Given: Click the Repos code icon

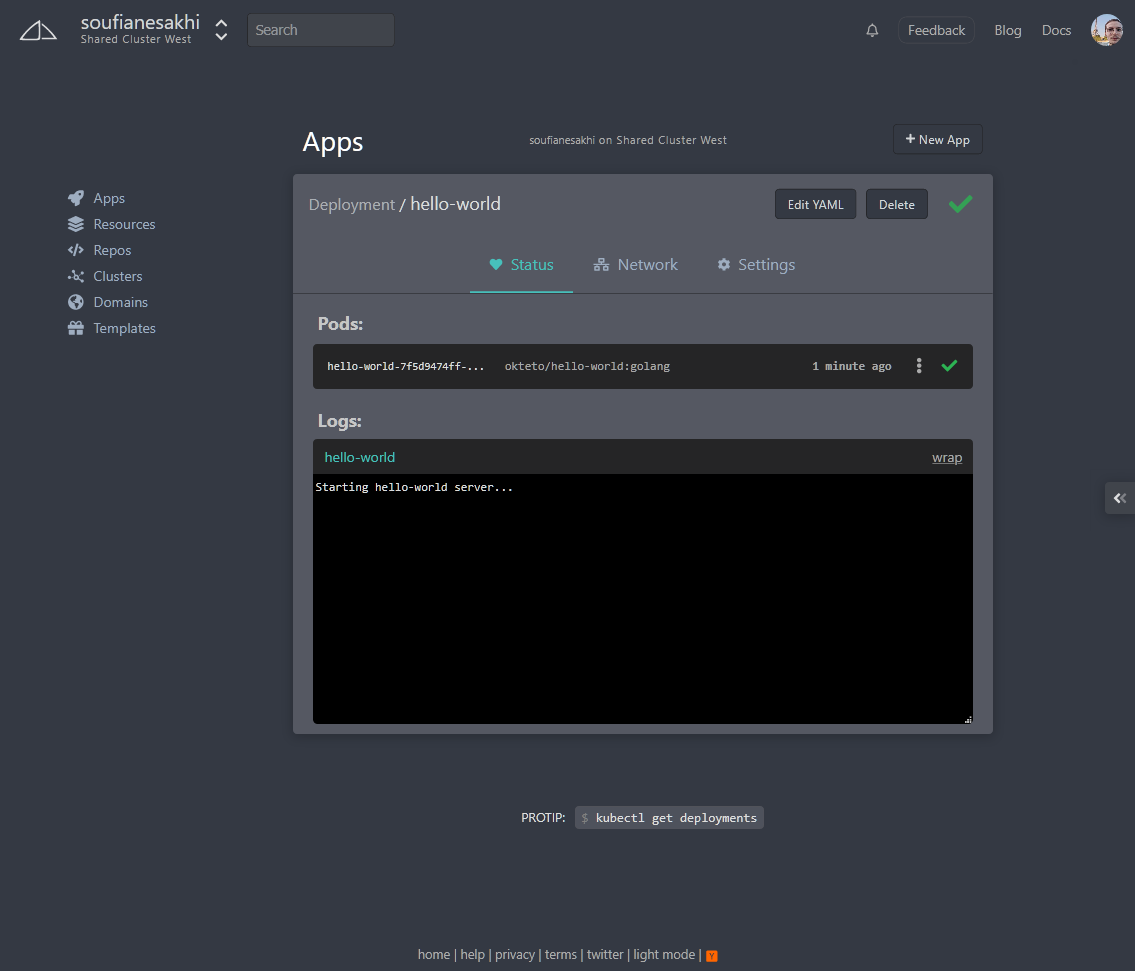Looking at the screenshot, I should pyautogui.click(x=76, y=250).
